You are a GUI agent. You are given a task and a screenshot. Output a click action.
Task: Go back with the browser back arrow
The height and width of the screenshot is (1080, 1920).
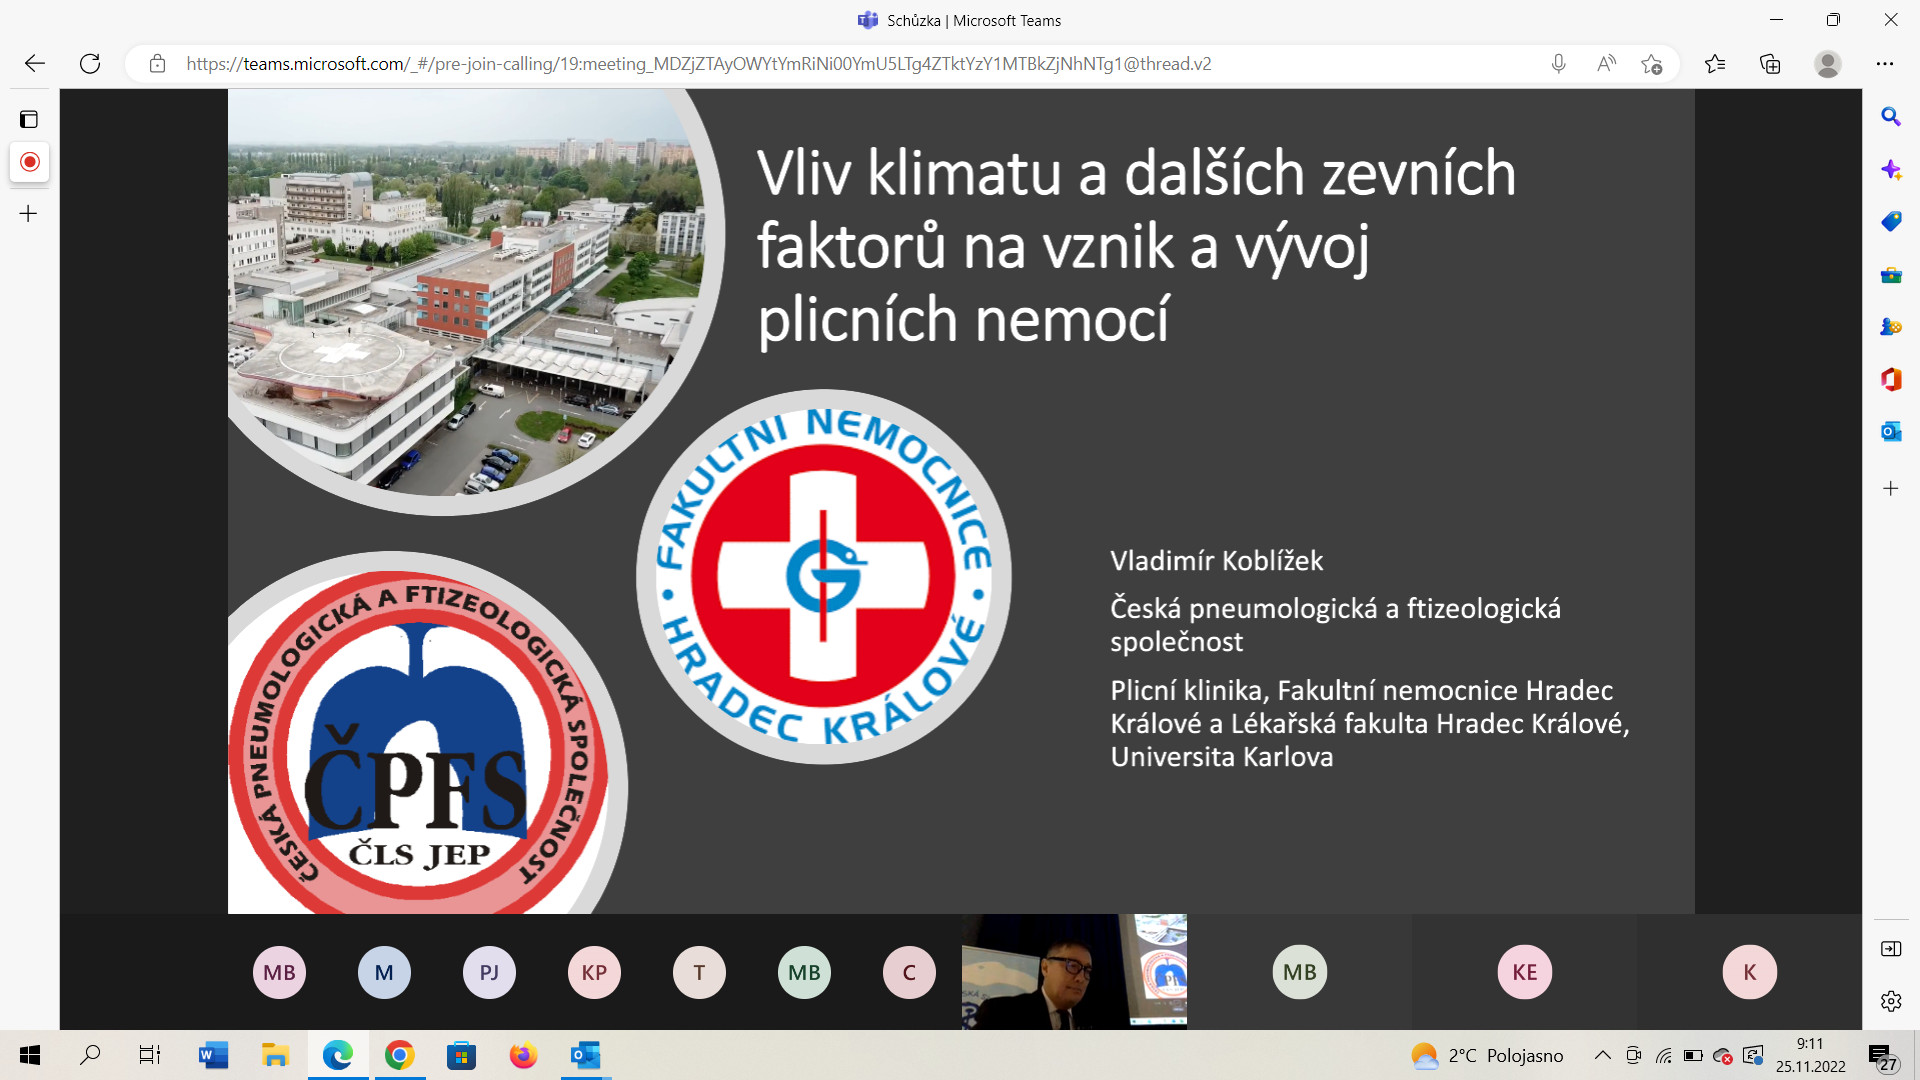tap(35, 64)
